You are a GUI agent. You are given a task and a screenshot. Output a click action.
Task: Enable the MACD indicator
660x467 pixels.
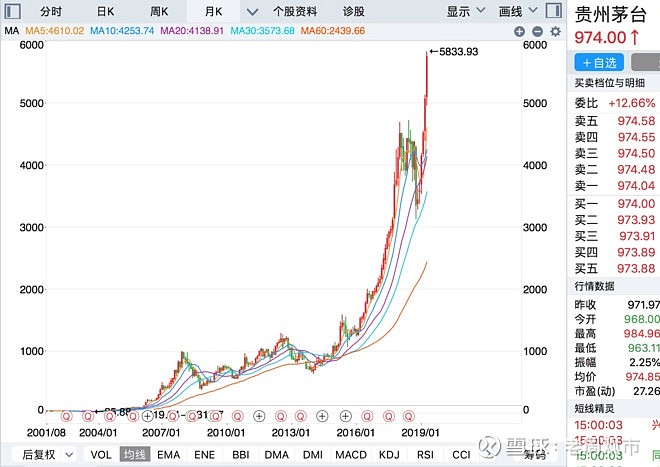coord(351,455)
